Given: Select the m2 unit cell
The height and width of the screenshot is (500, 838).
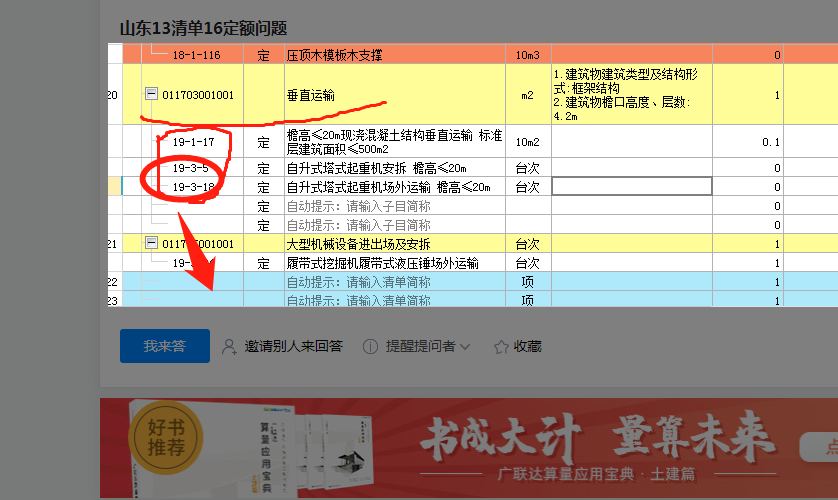Looking at the screenshot, I should click(x=528, y=95).
